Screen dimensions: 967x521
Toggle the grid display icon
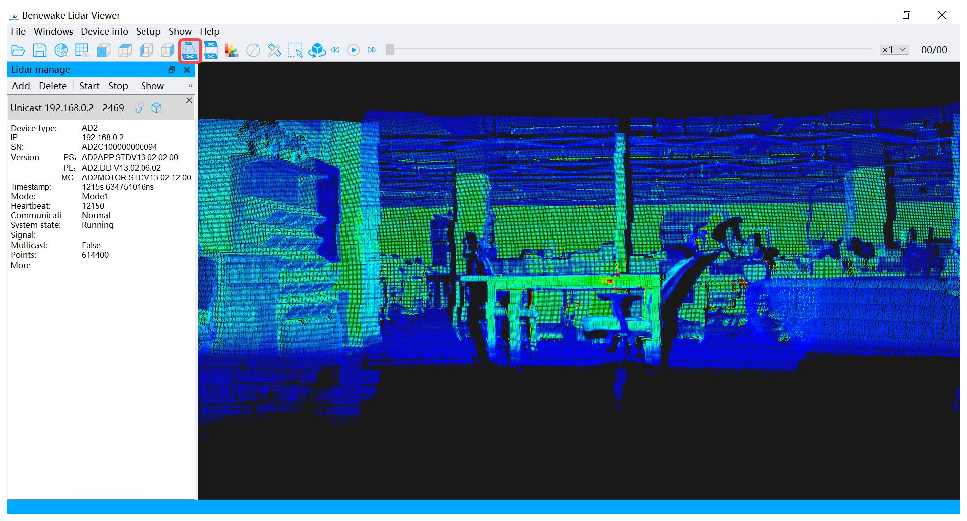coord(82,51)
